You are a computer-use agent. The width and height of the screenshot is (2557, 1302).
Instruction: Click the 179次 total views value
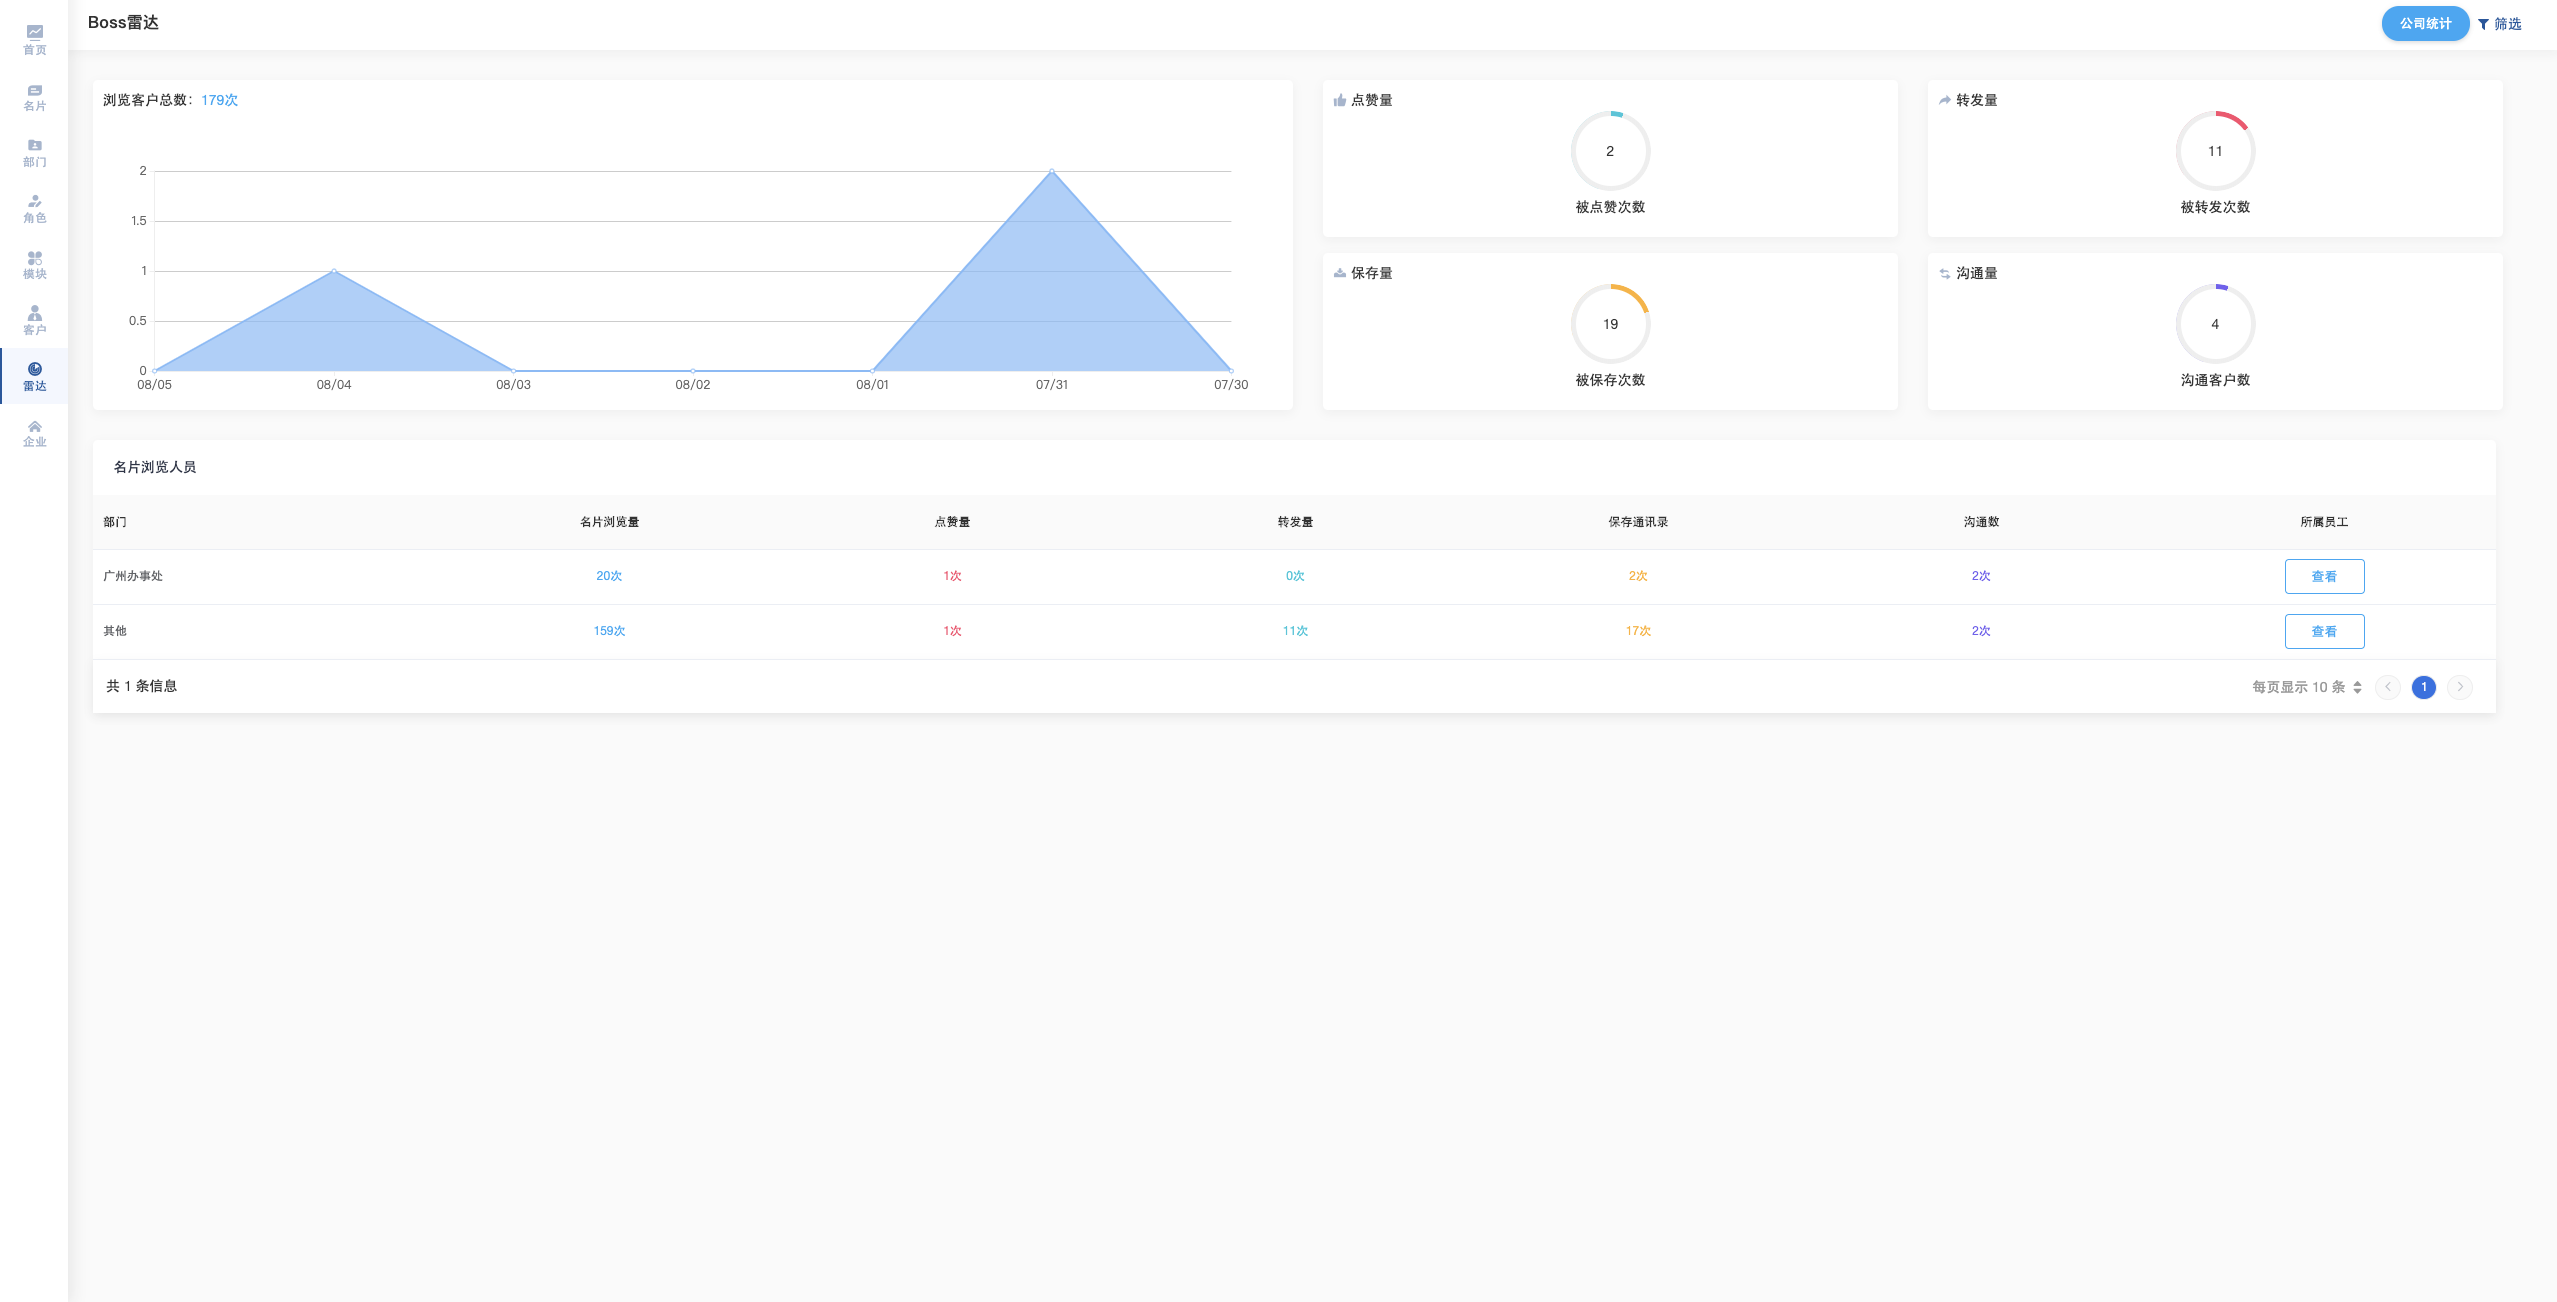219,100
